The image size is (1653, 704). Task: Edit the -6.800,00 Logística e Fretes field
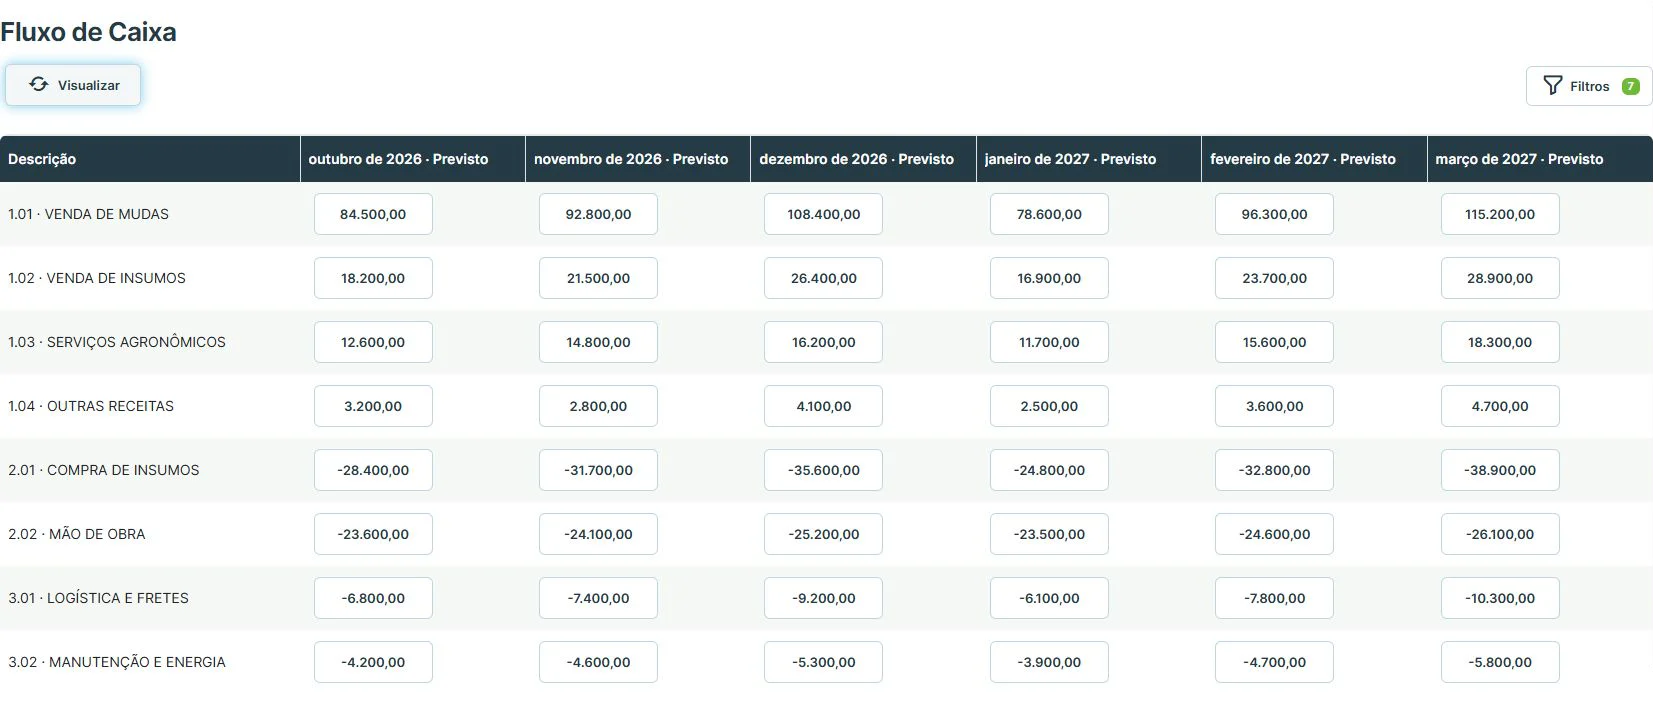(373, 598)
